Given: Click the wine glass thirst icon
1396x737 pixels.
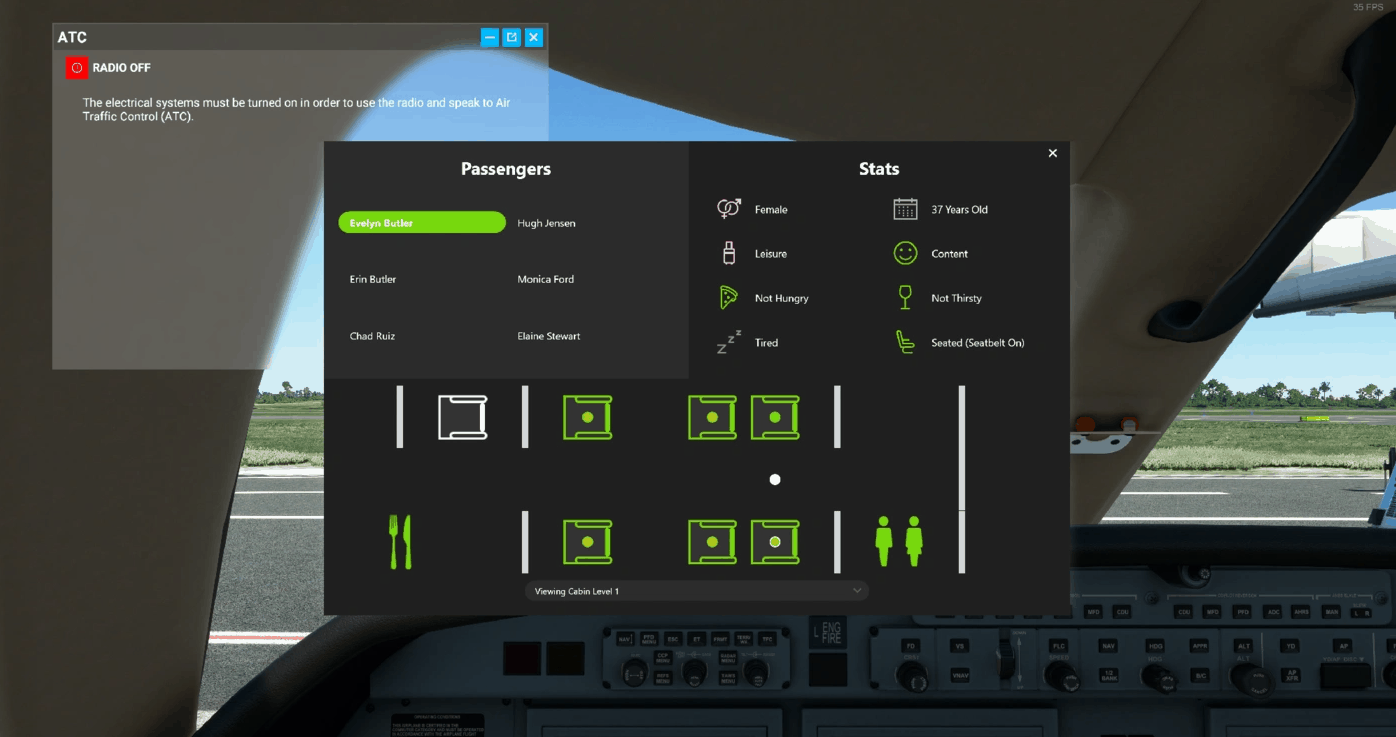Looking at the screenshot, I should coord(905,298).
